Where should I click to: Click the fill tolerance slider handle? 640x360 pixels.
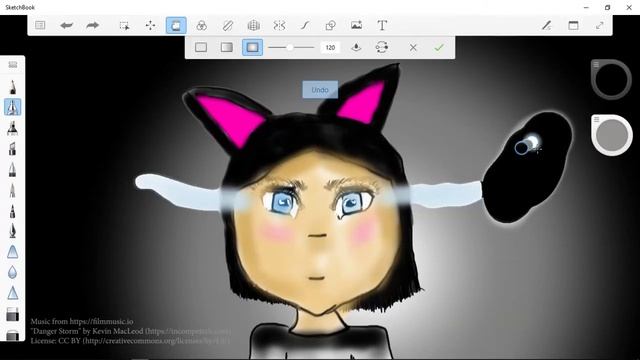[x=289, y=47]
